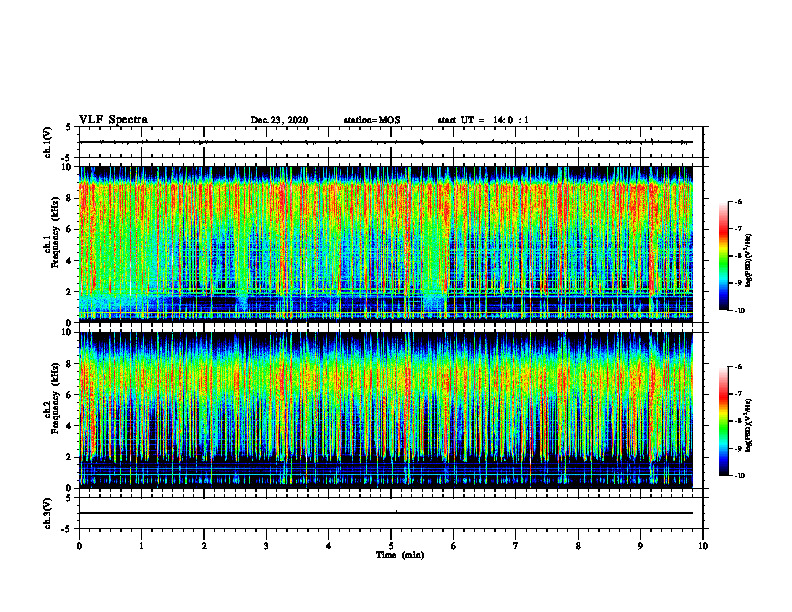This screenshot has width=792, height=612.
Task: Click the ch.1 frequency axis "6" tick label
Action: pos(70,230)
